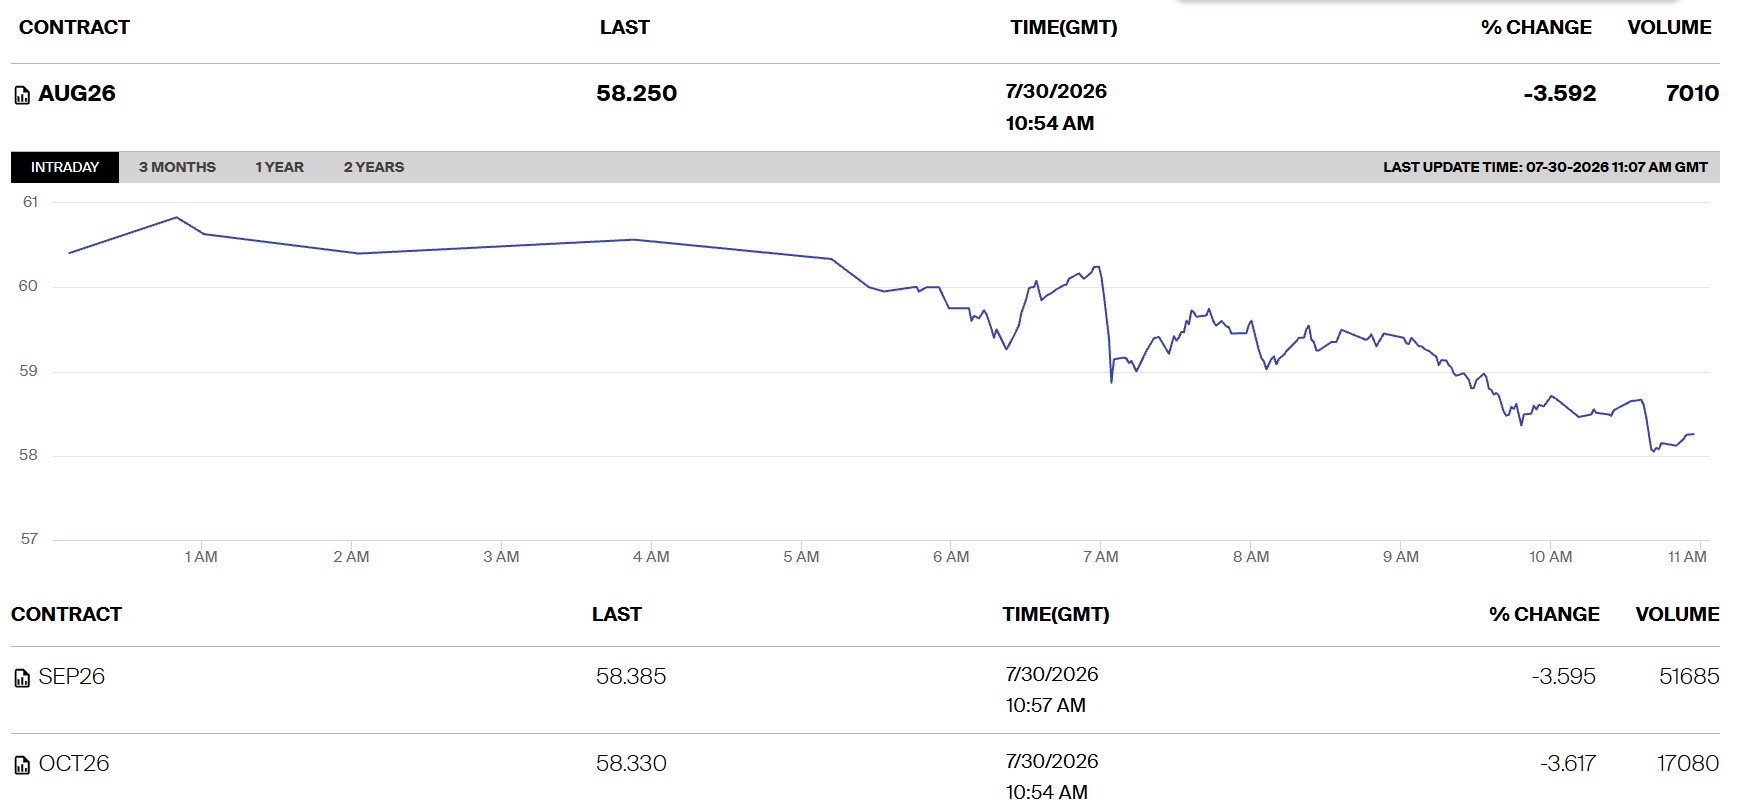Click the 10 AM label on time axis
This screenshot has height=807, width=1751.
pos(1550,557)
